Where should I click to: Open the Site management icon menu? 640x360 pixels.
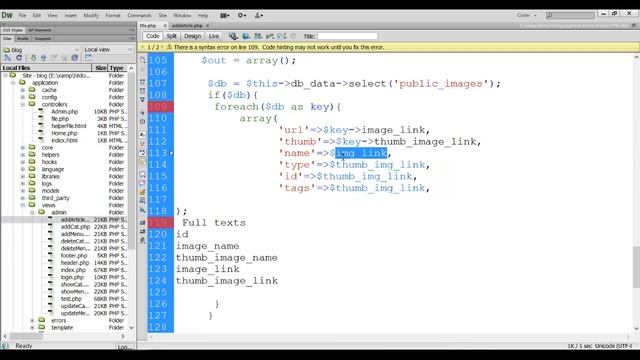pos(259,16)
